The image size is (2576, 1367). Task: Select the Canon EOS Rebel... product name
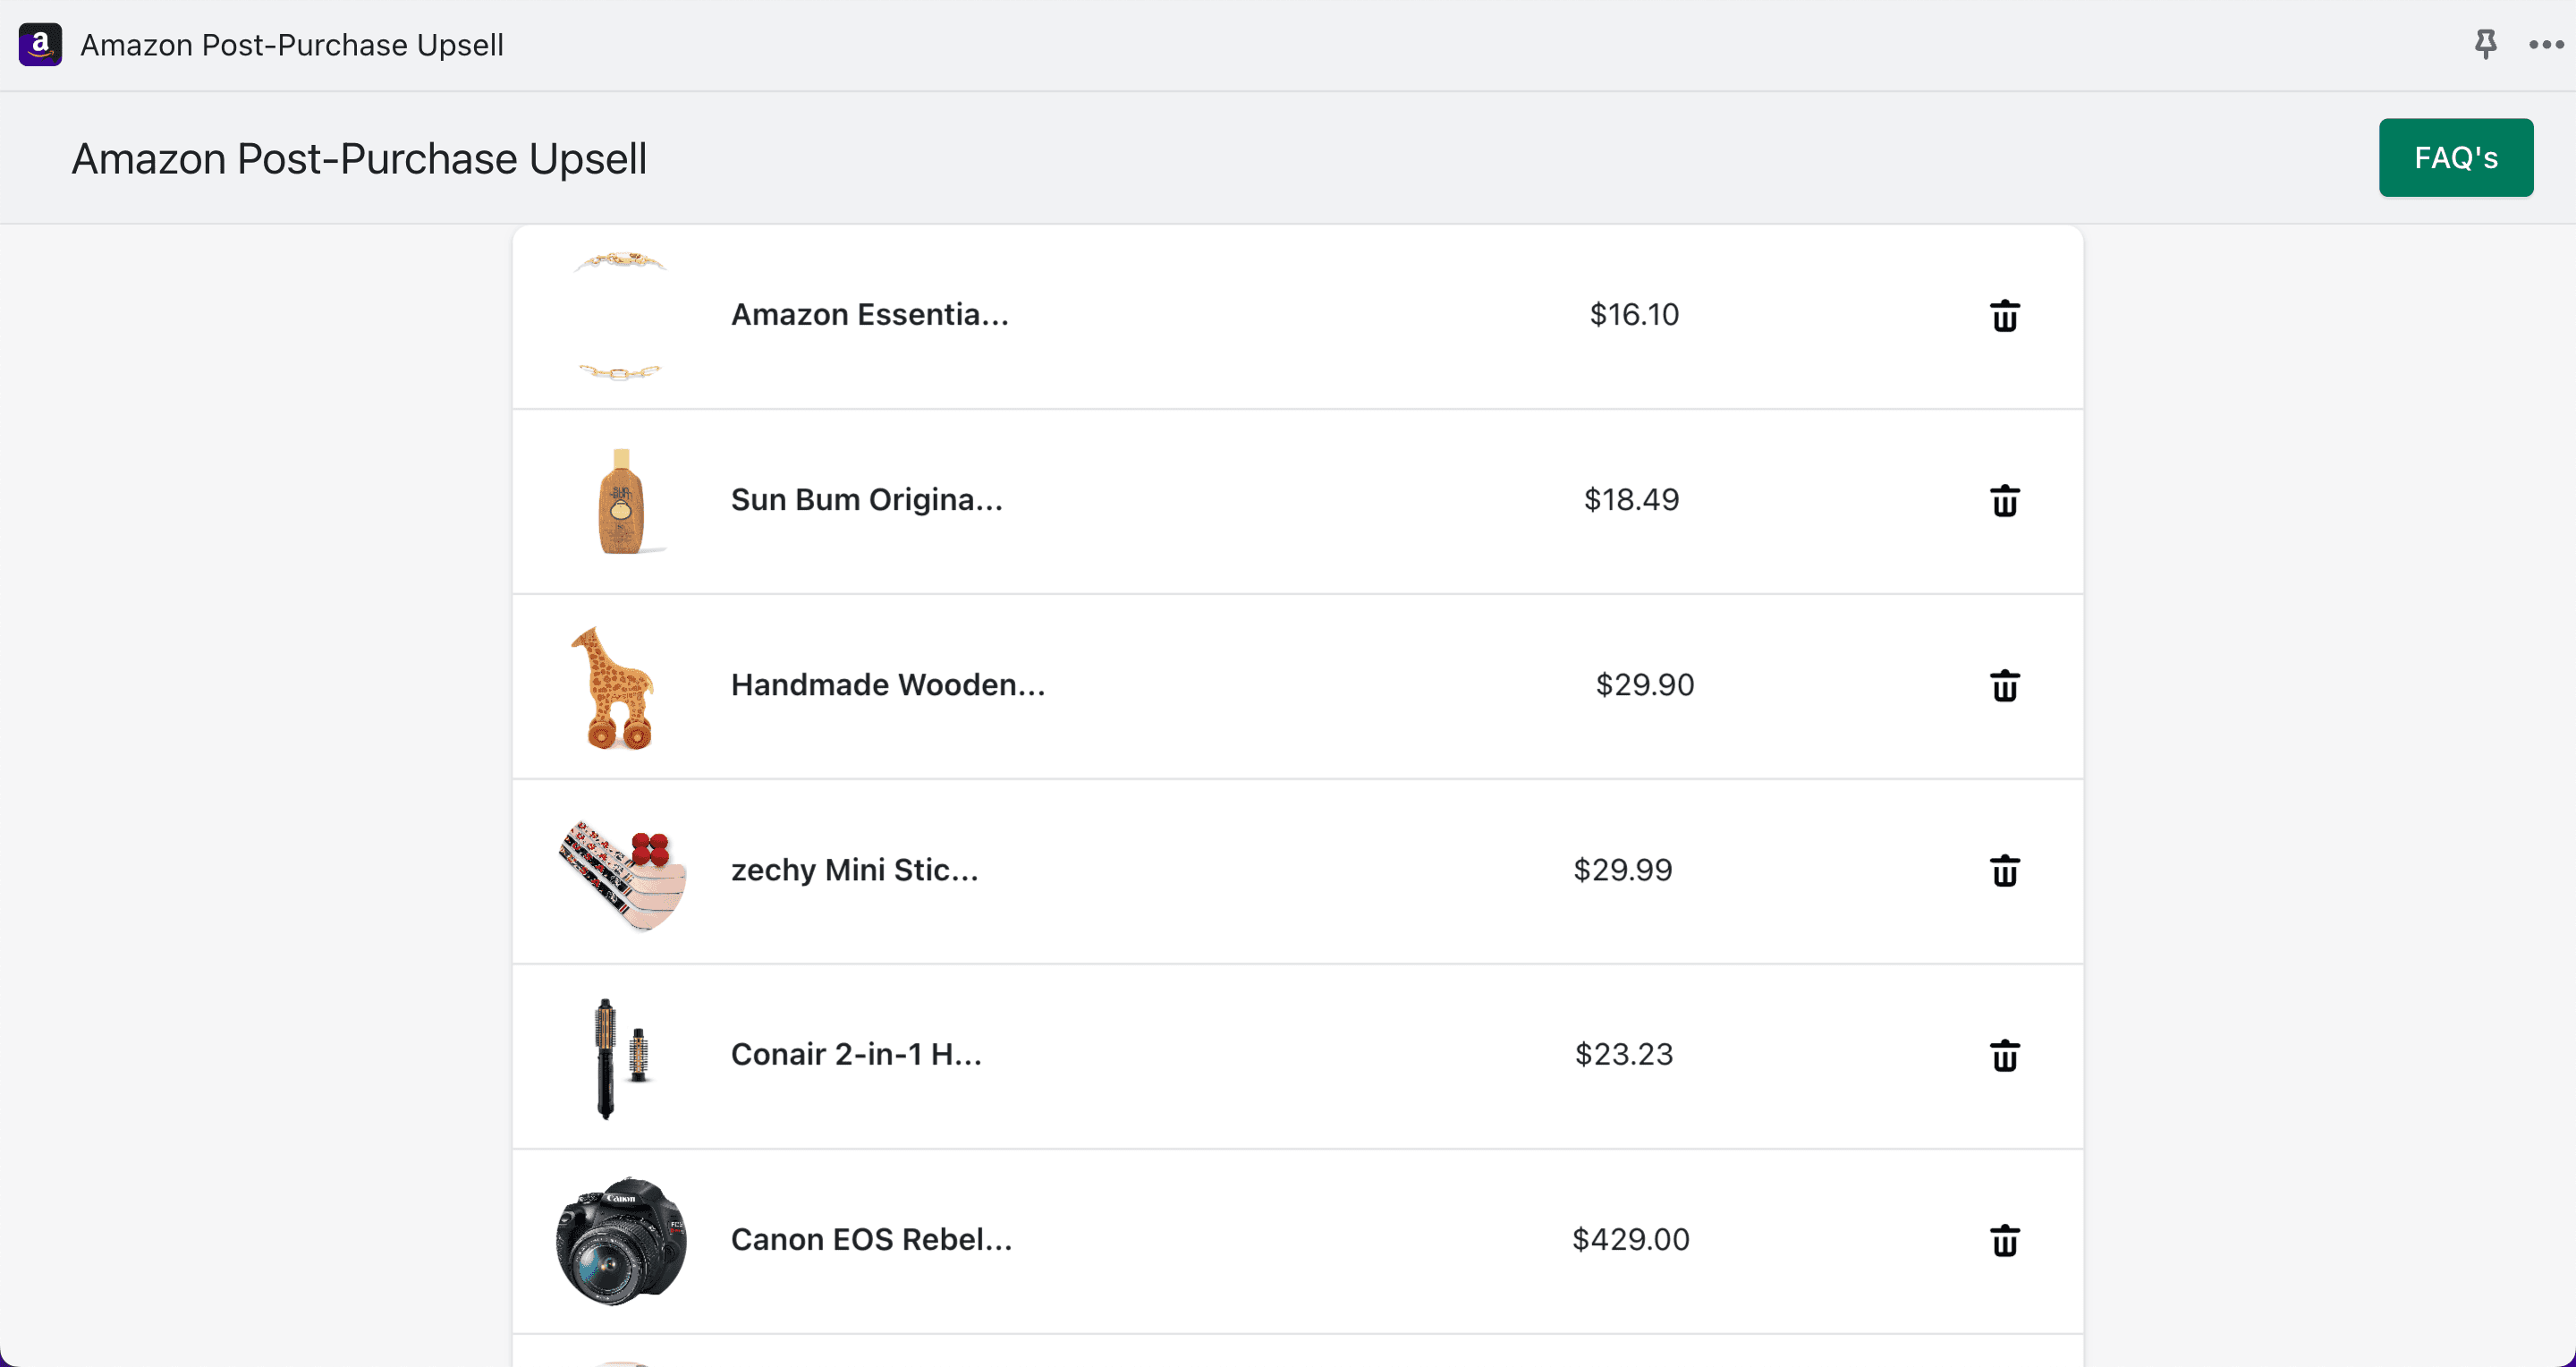[872, 1240]
